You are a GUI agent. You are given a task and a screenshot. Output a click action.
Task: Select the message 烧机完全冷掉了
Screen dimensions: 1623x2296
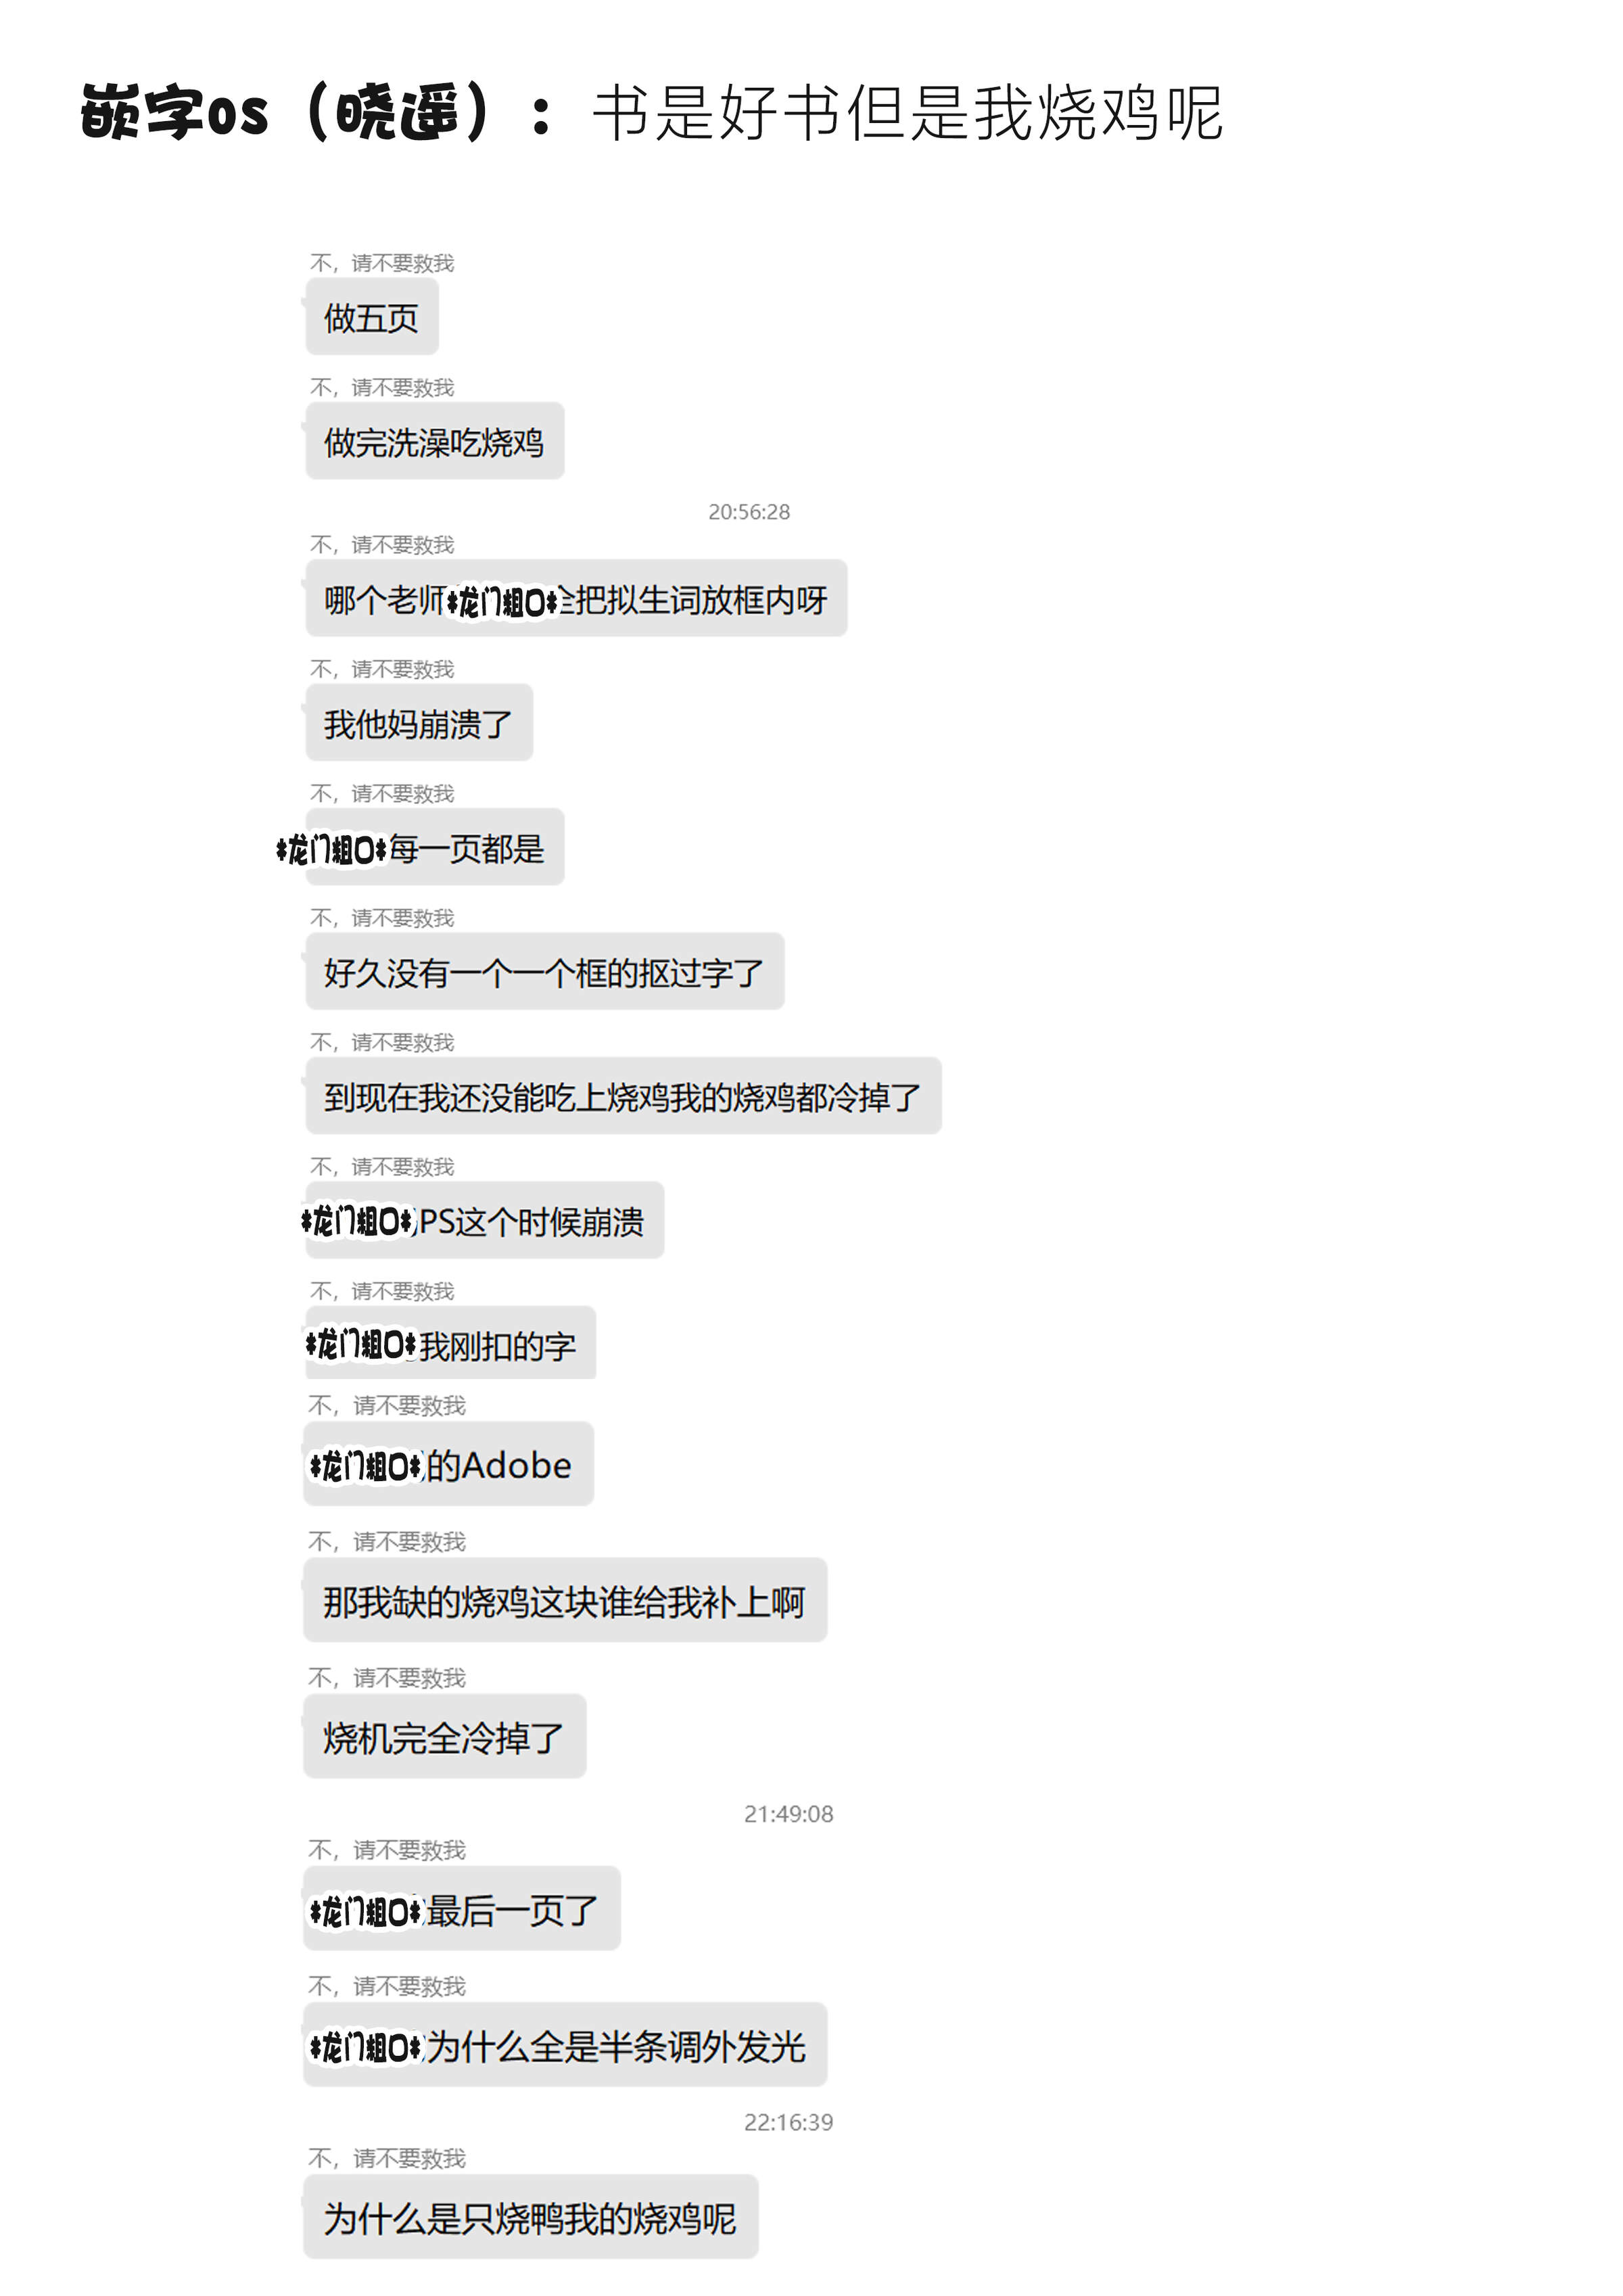click(445, 1736)
